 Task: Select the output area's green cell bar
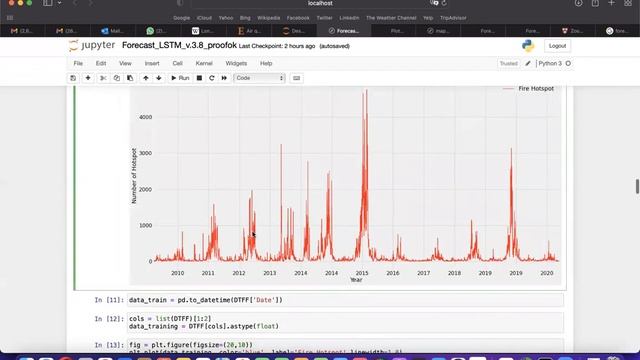(74, 188)
